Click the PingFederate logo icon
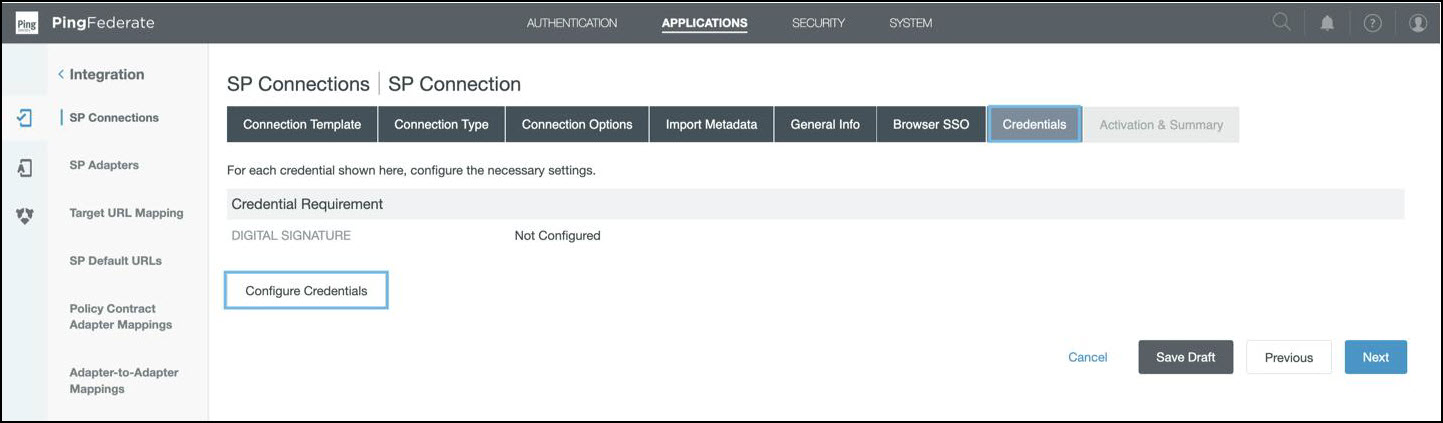Screen dimensions: 1443x423 (x=27, y=23)
